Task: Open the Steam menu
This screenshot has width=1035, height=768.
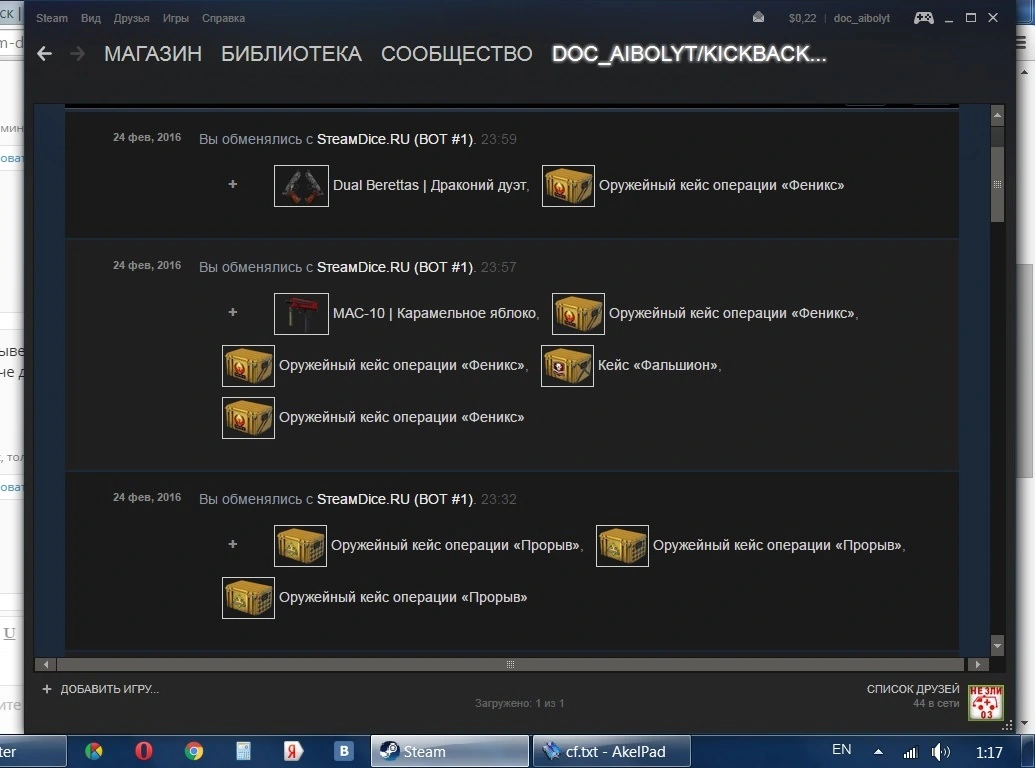Action: point(51,18)
